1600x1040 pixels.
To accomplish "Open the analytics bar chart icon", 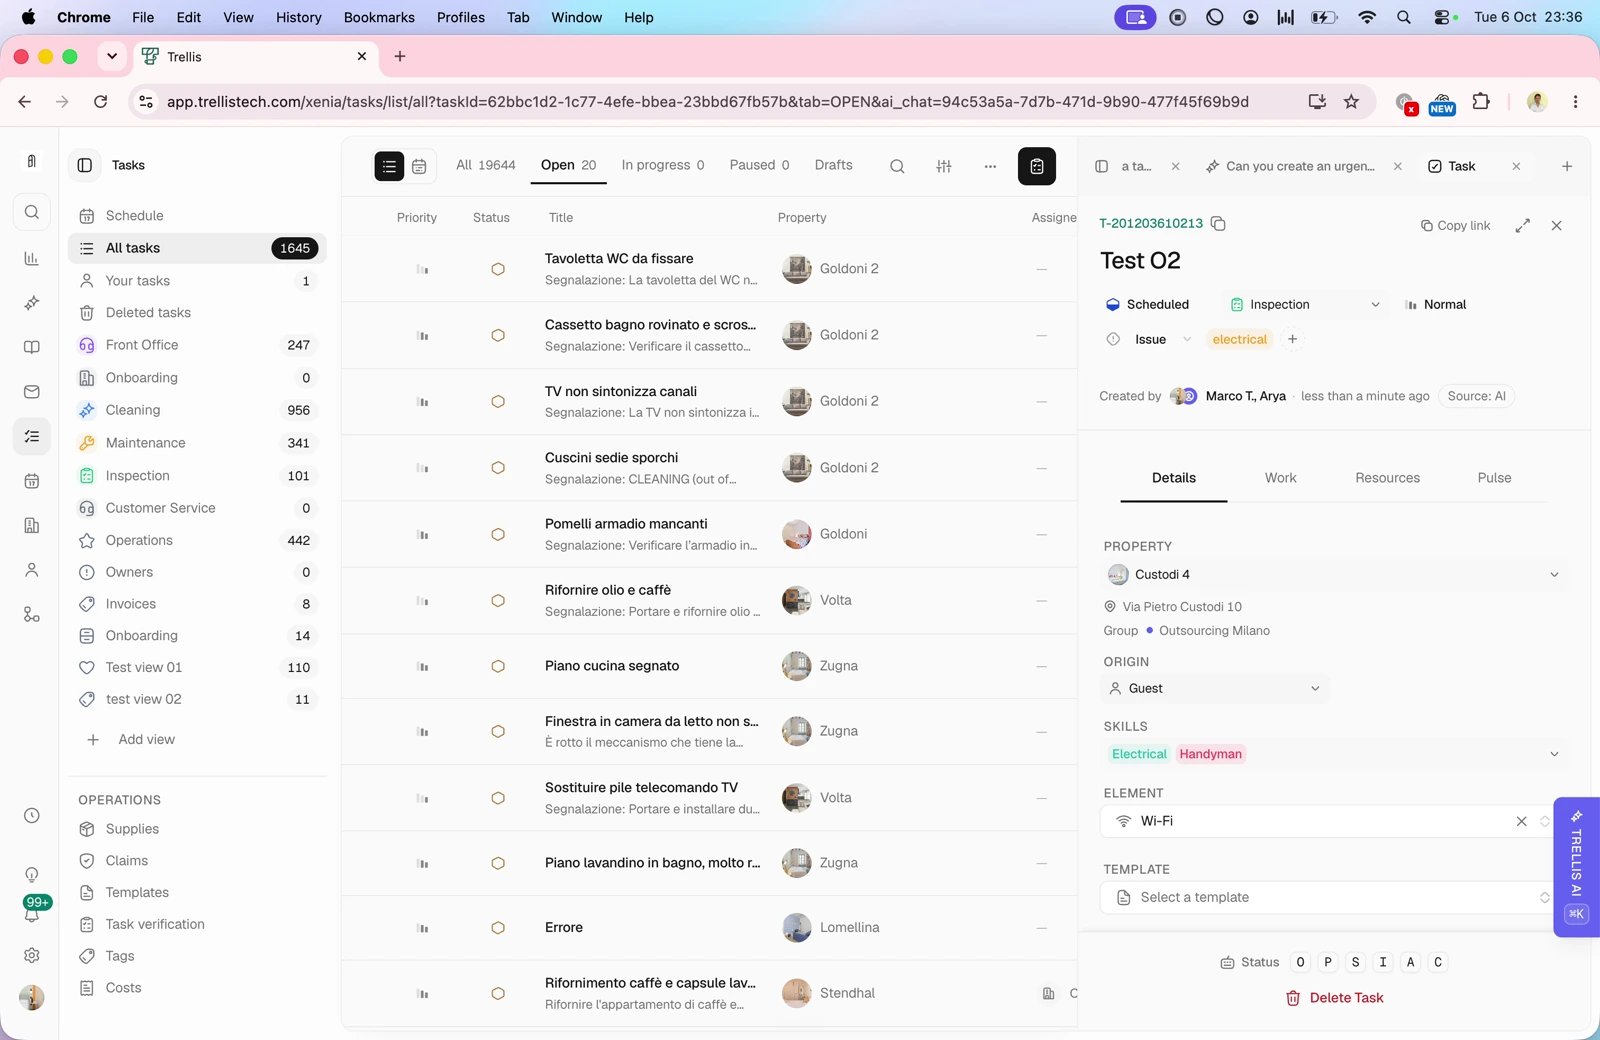I will 32,258.
